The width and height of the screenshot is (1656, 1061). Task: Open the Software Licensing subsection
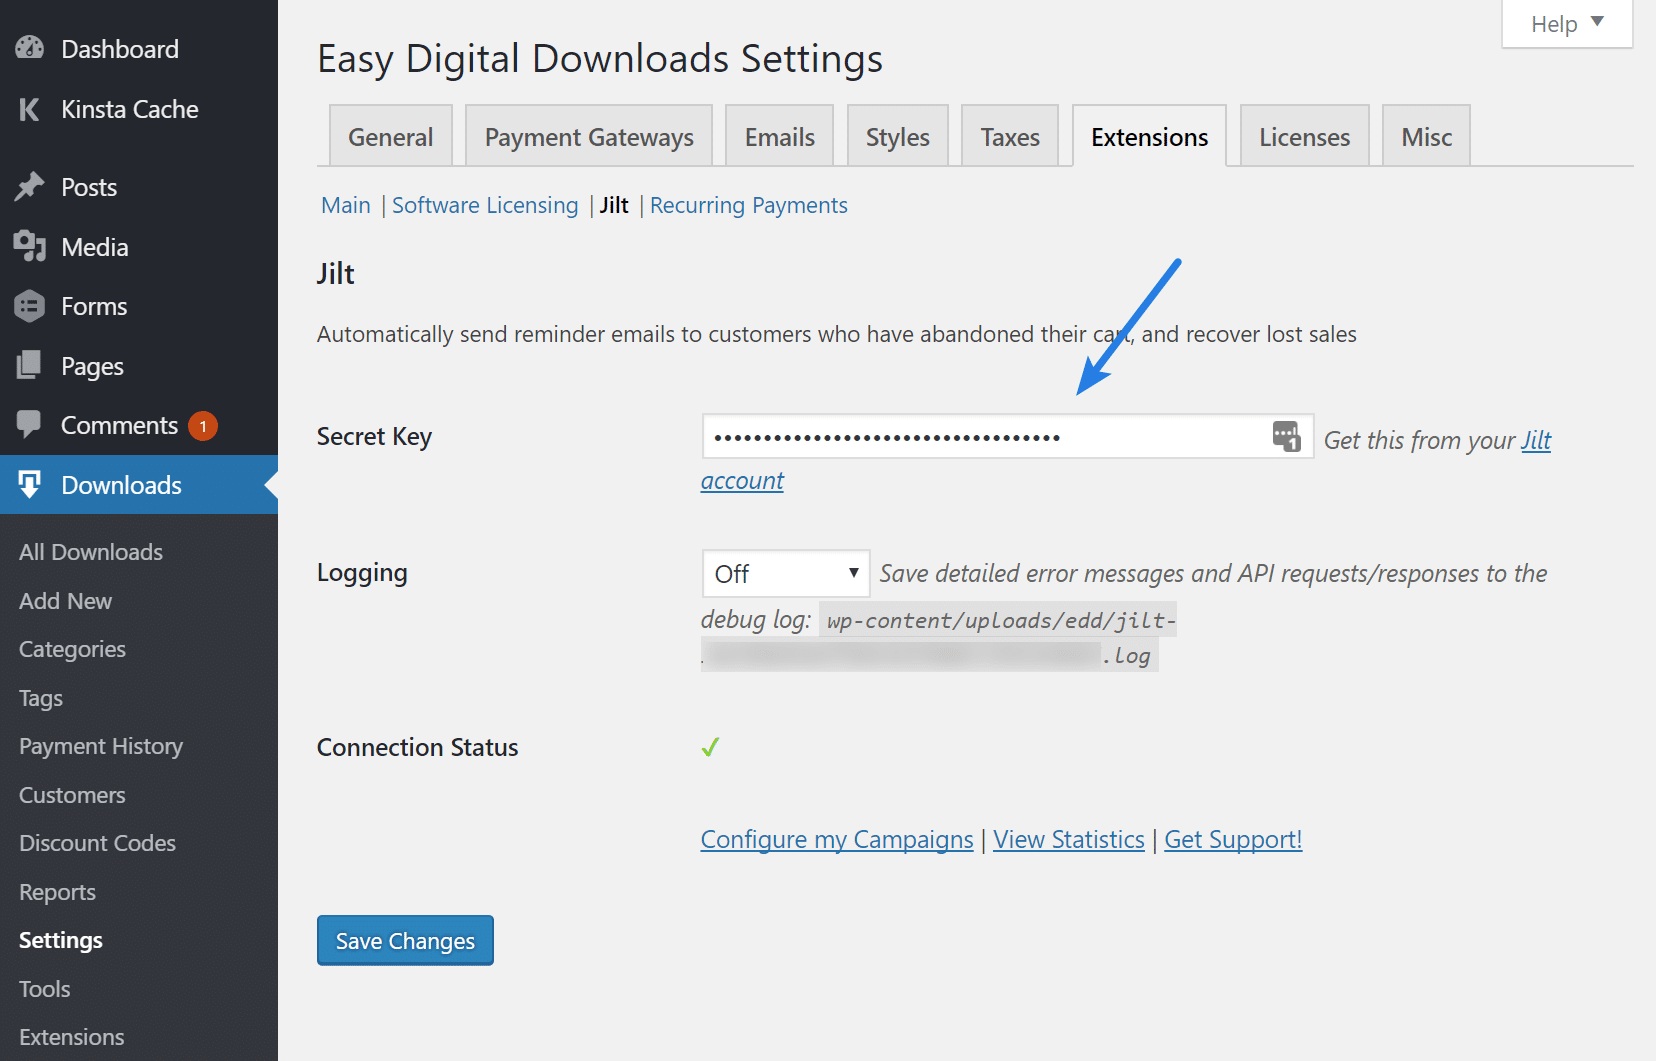pyautogui.click(x=485, y=205)
